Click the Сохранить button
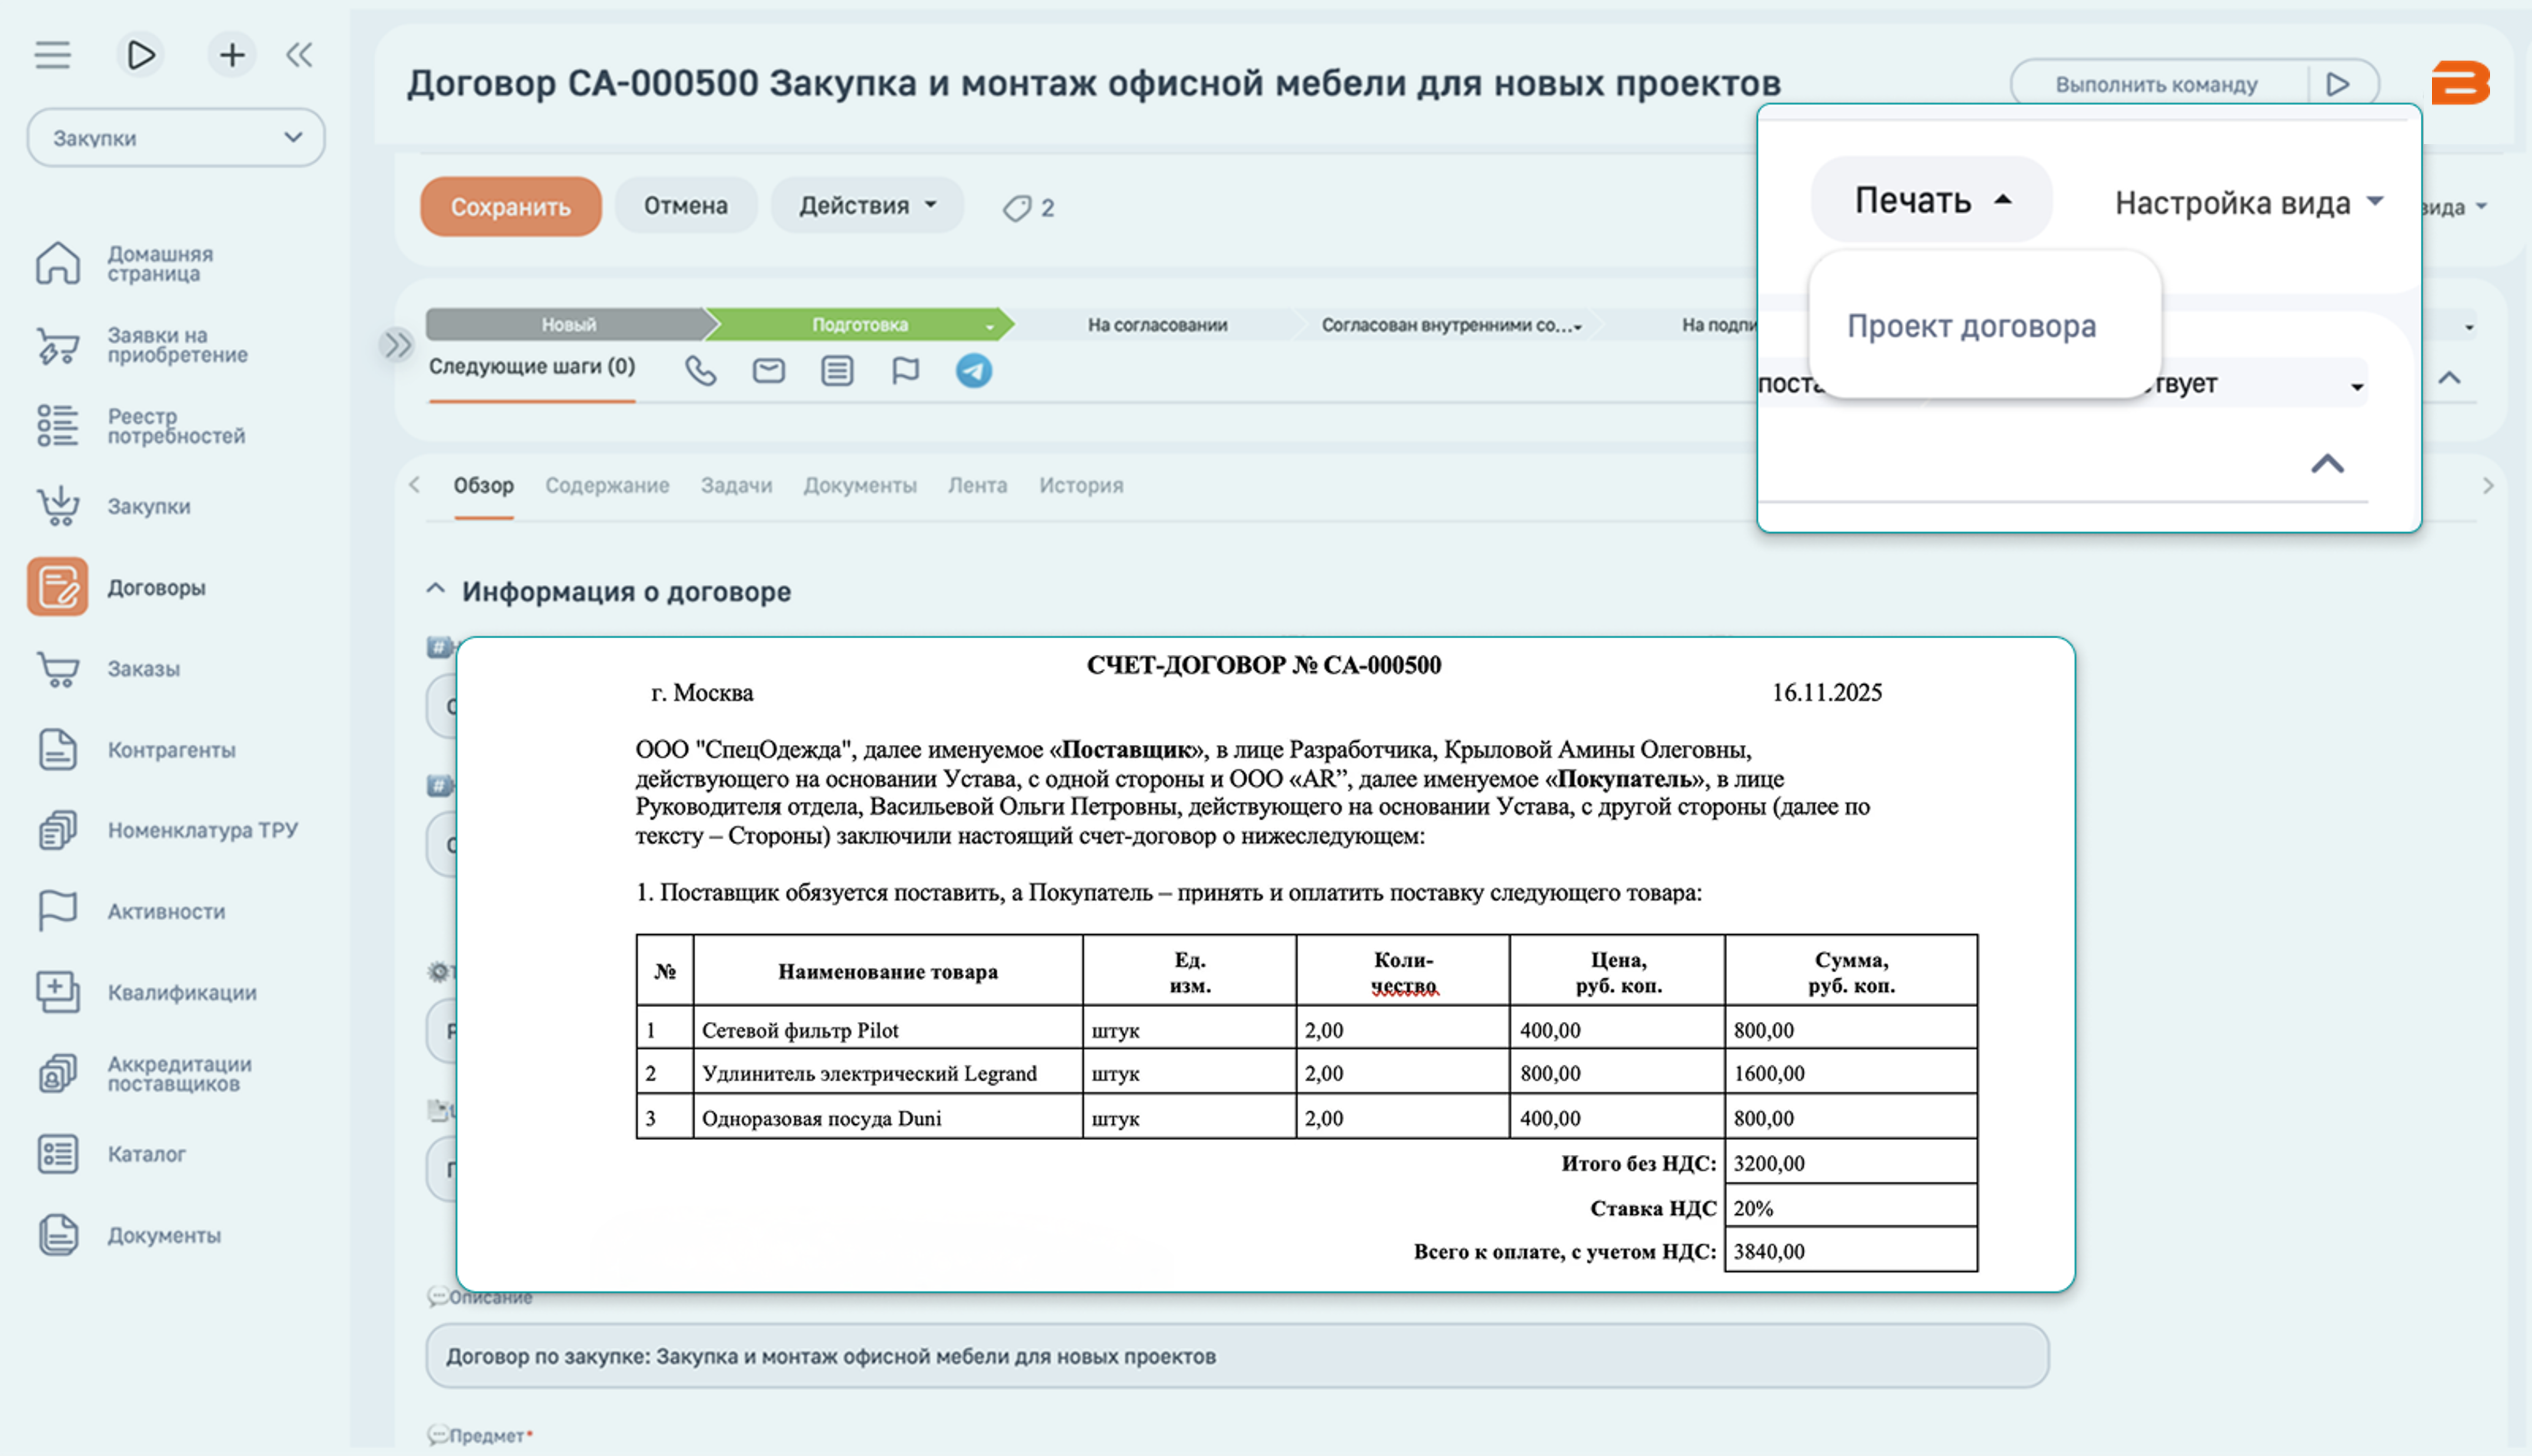2532x1456 pixels. (511, 206)
